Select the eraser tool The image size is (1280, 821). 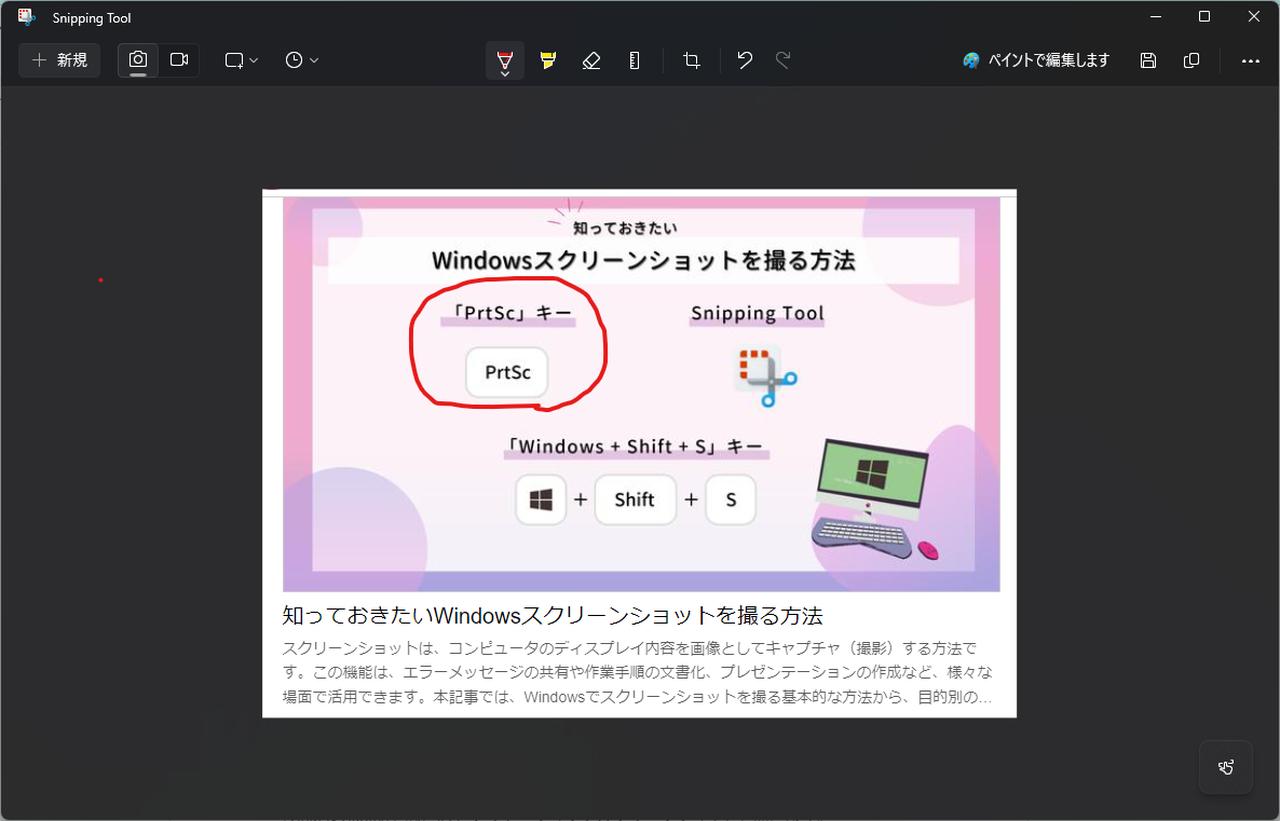coord(591,60)
